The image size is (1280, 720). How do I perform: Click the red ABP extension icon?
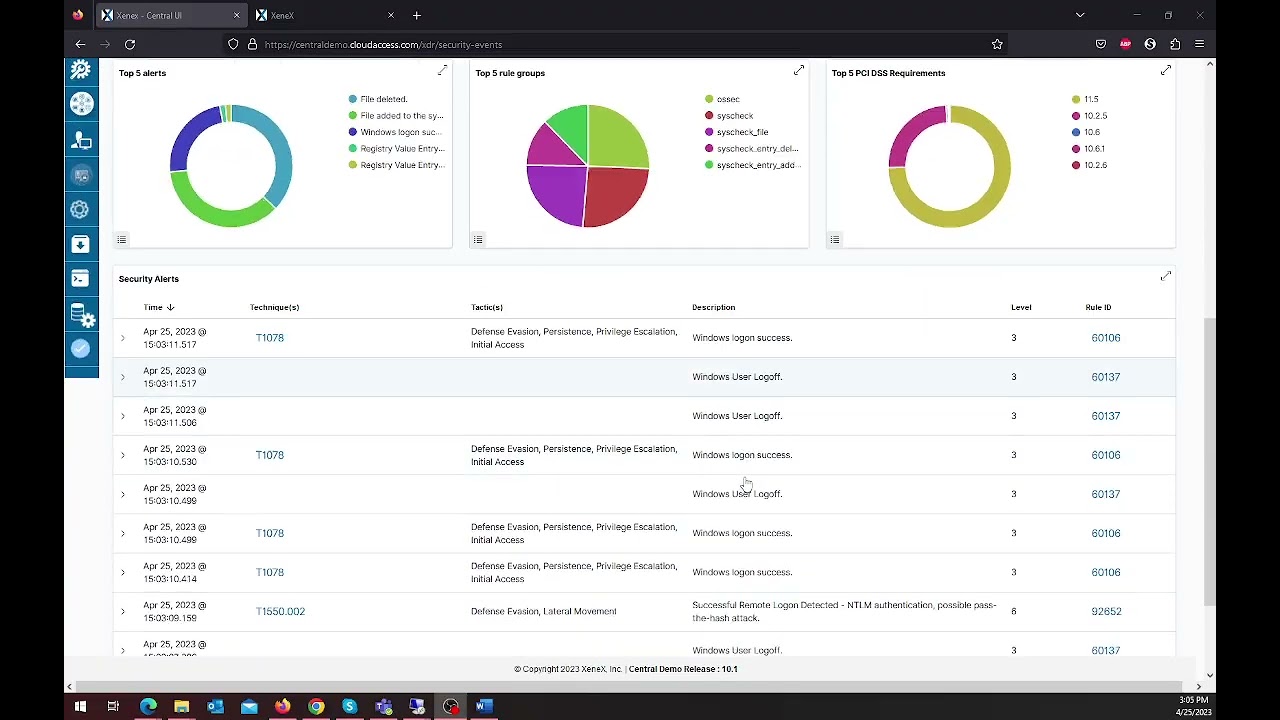[1126, 44]
